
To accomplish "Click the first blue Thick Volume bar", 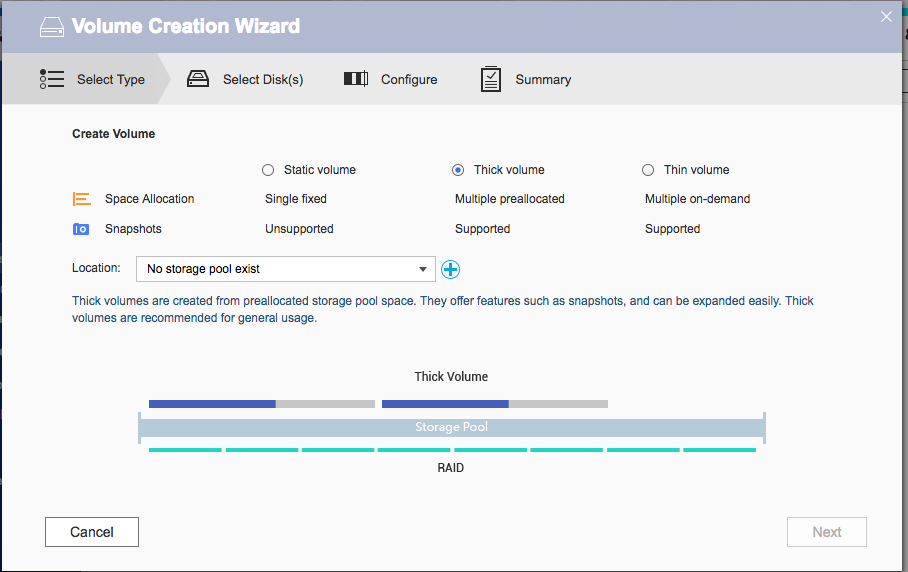I will click(212, 404).
